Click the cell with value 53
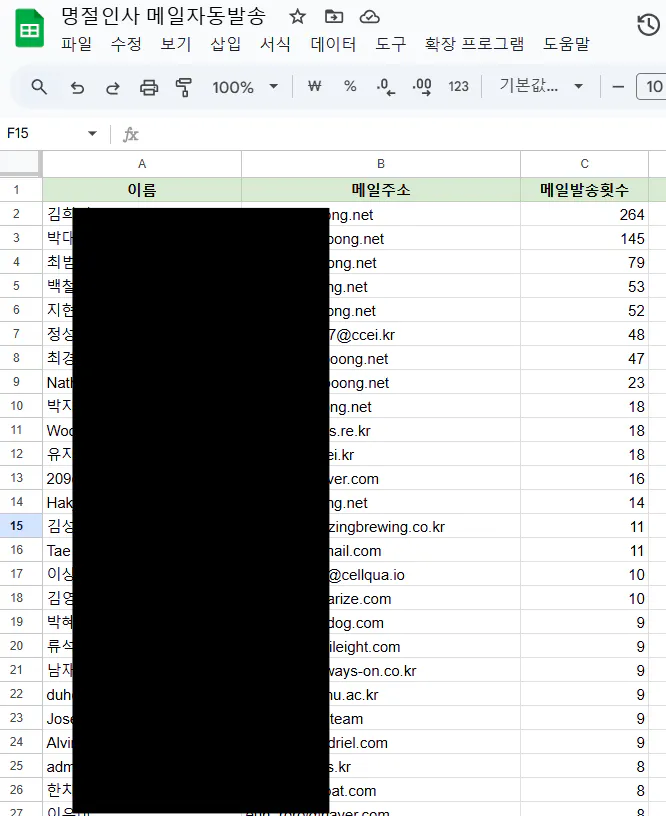The height and width of the screenshot is (816, 666). (x=584, y=286)
